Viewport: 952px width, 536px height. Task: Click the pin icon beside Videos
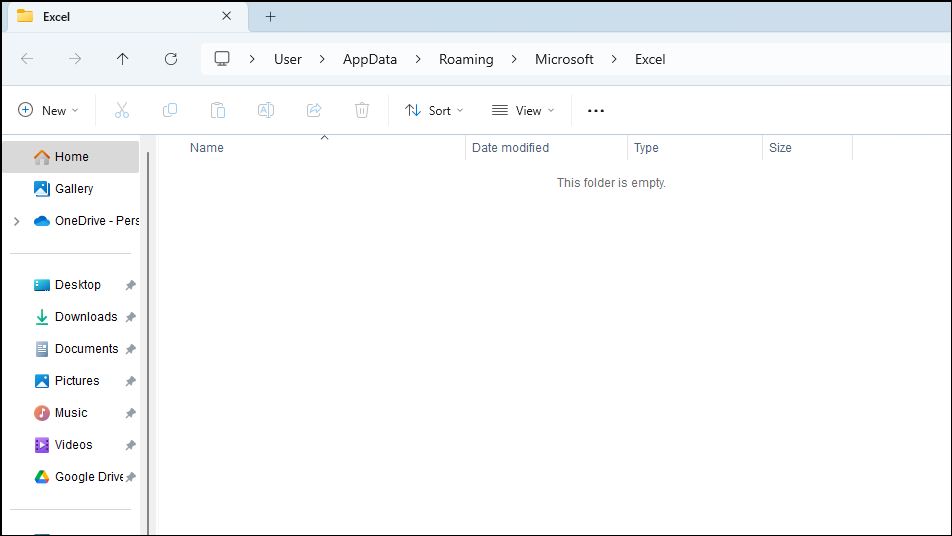[131, 446]
